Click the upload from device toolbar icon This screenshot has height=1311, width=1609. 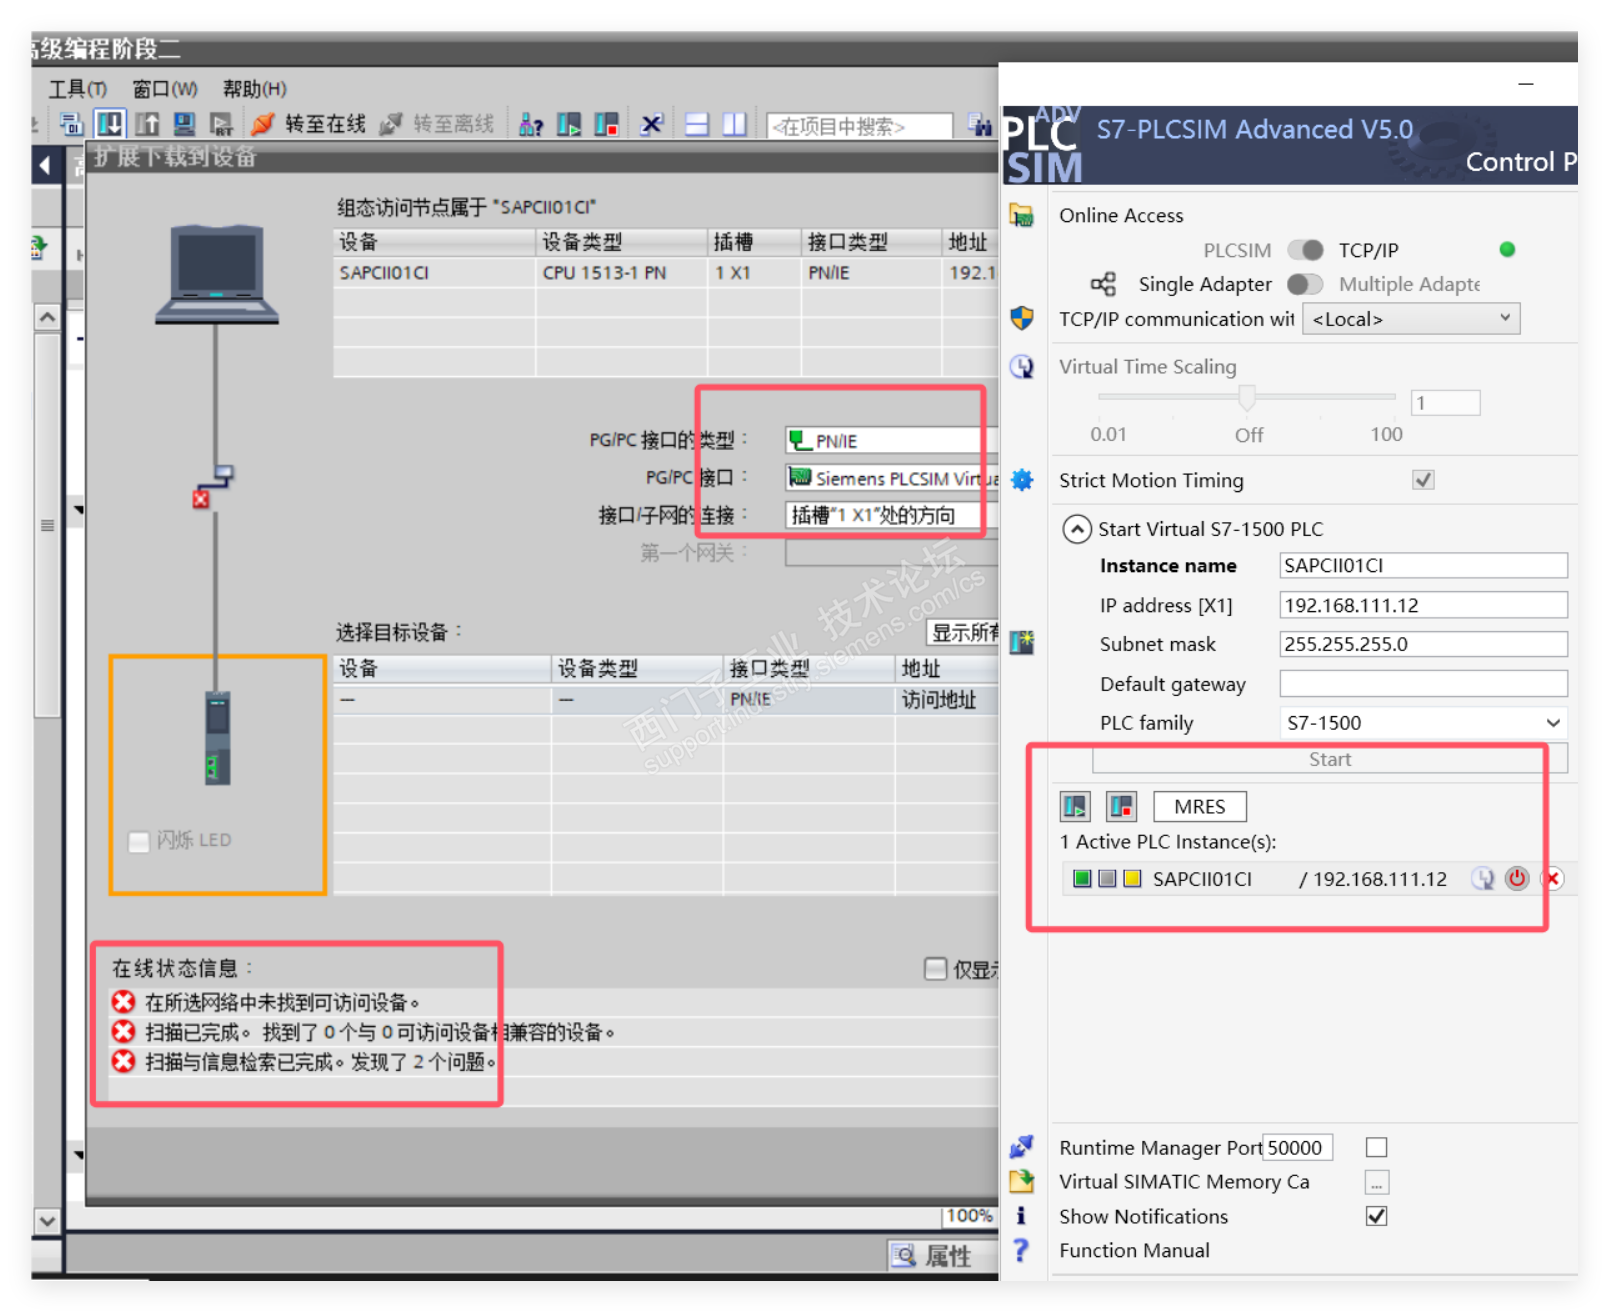tap(147, 124)
